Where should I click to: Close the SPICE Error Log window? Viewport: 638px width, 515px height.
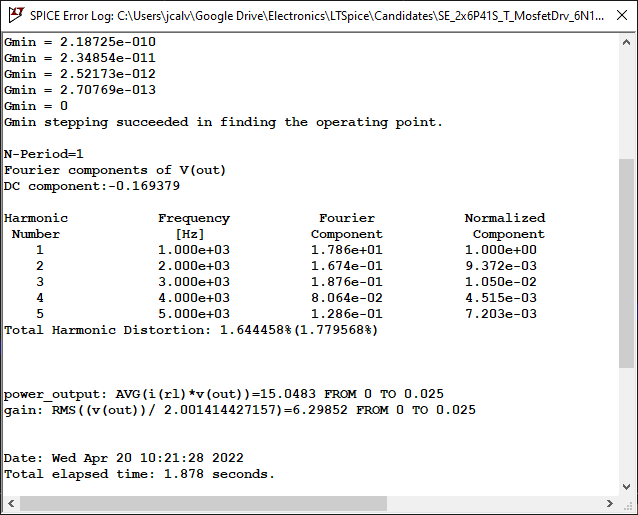[622, 15]
